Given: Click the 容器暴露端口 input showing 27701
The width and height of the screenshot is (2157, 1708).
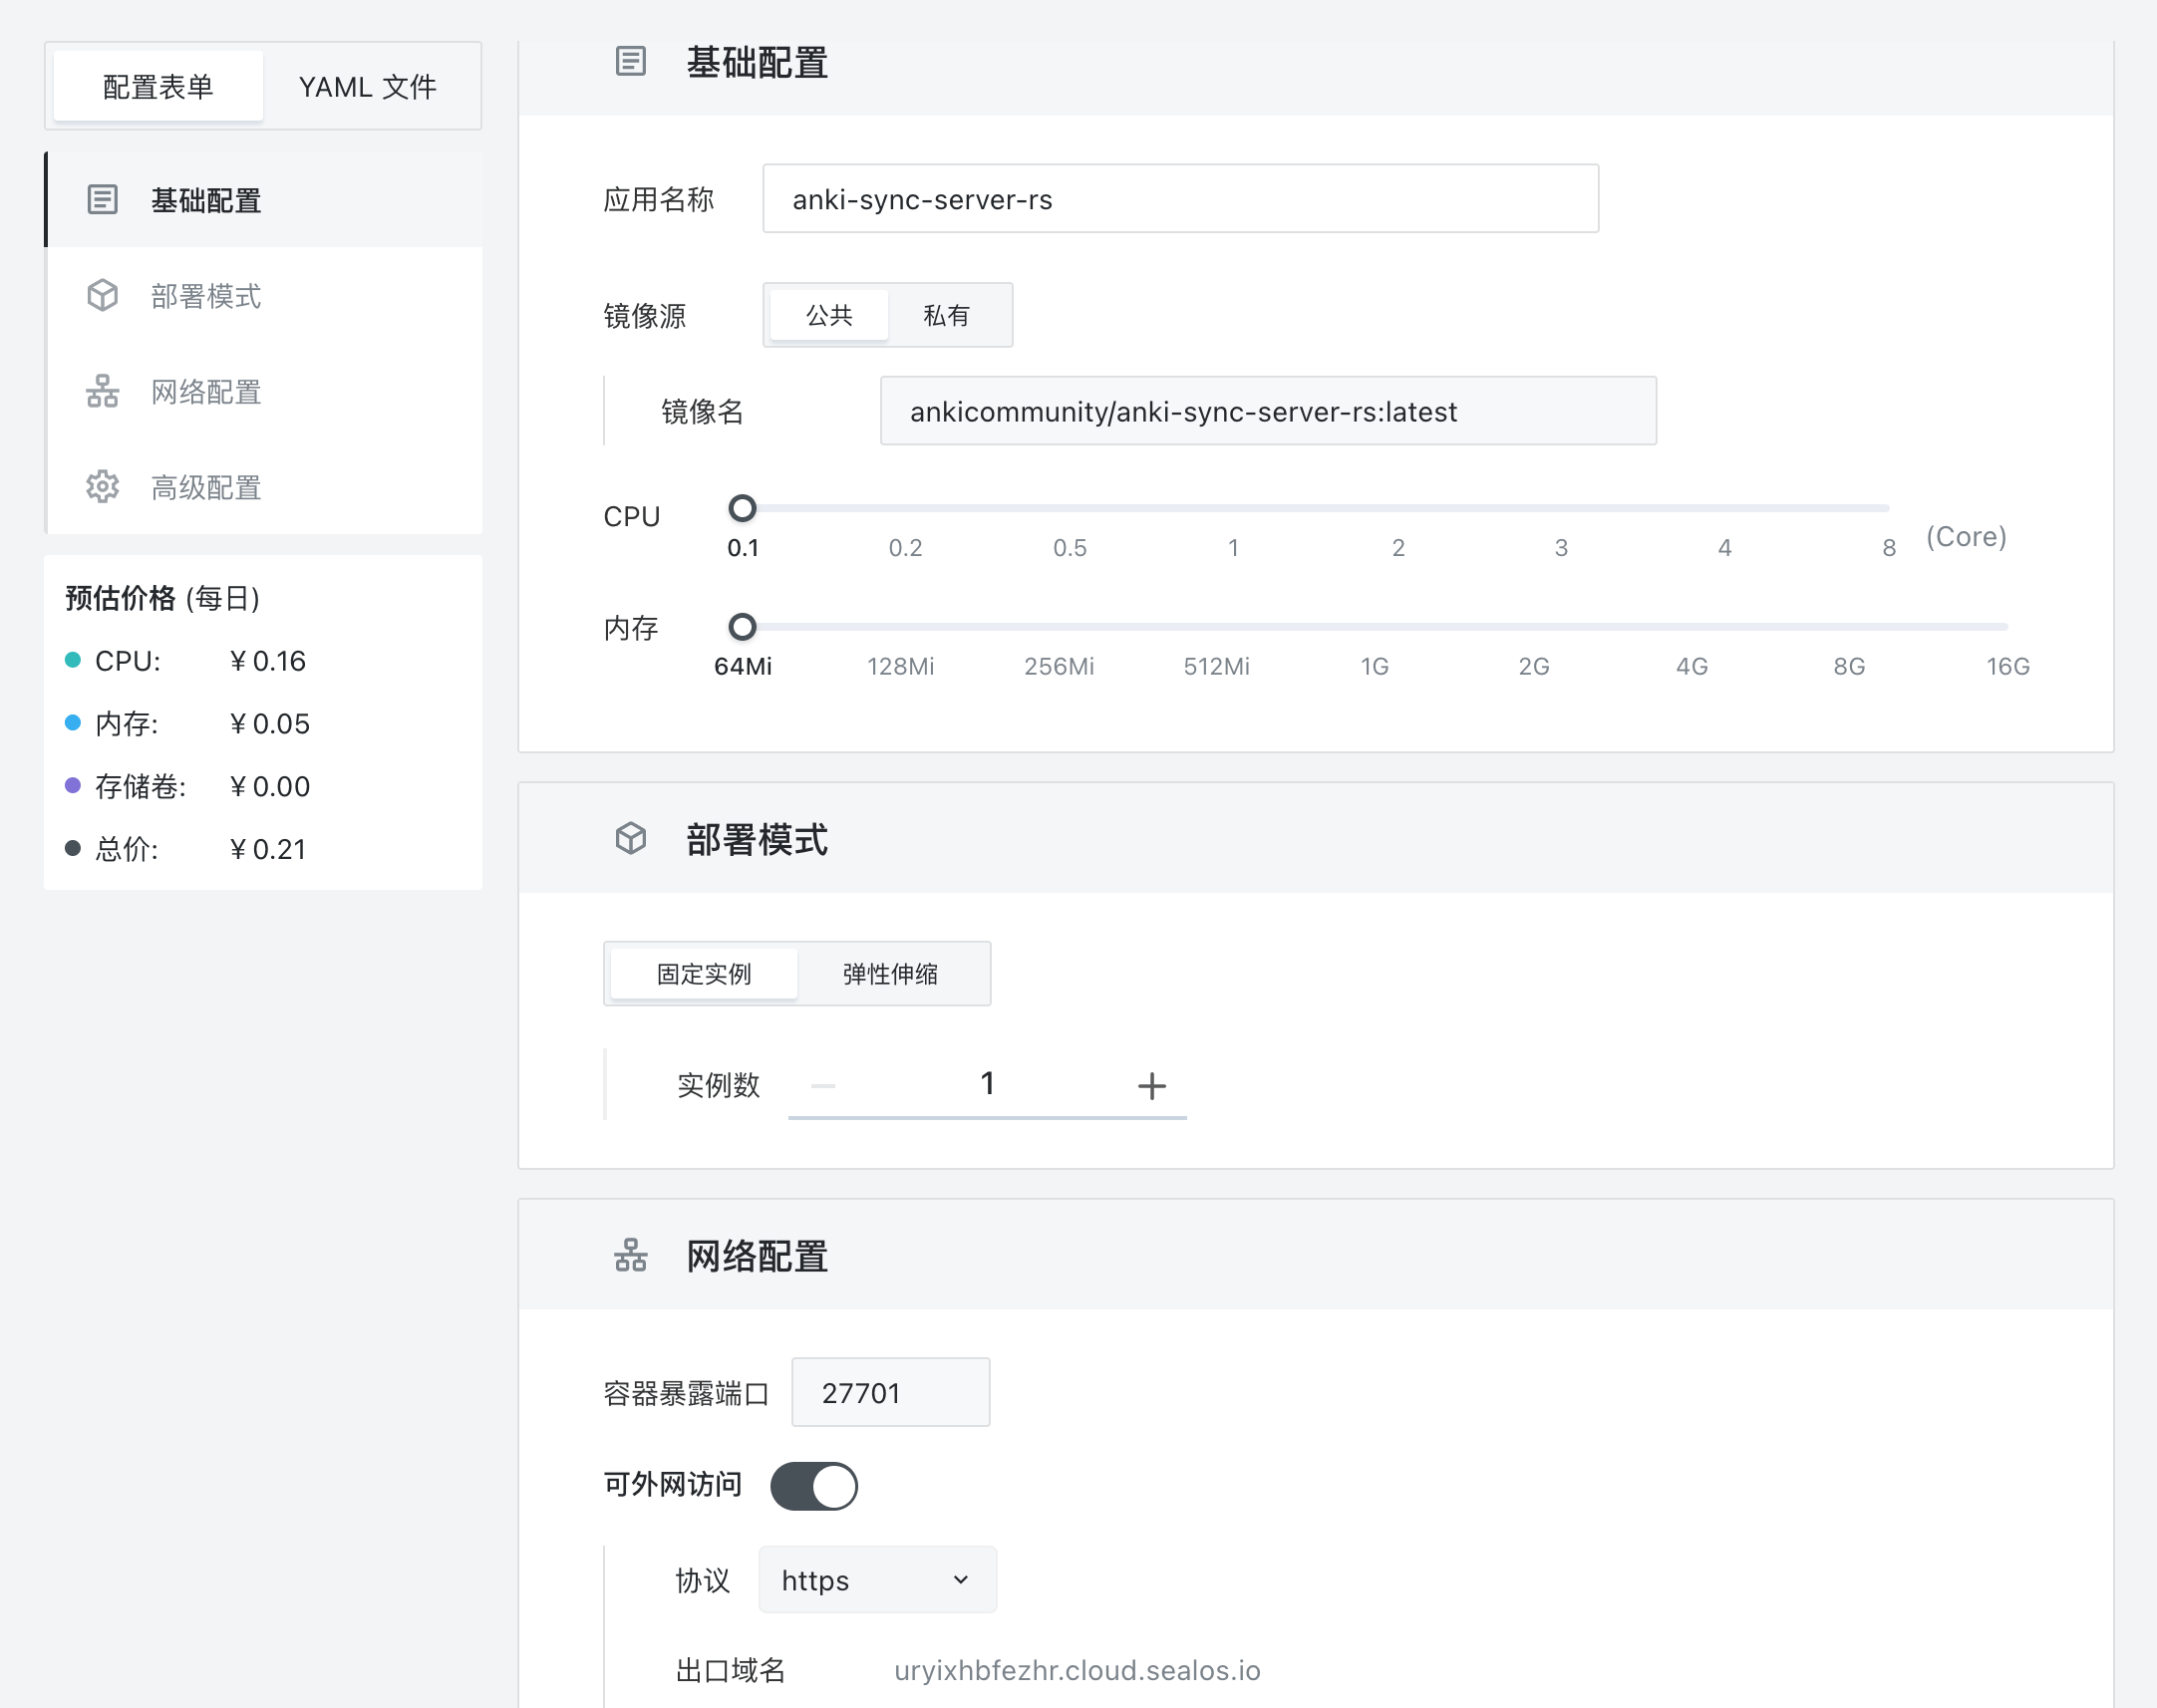Looking at the screenshot, I should [890, 1392].
